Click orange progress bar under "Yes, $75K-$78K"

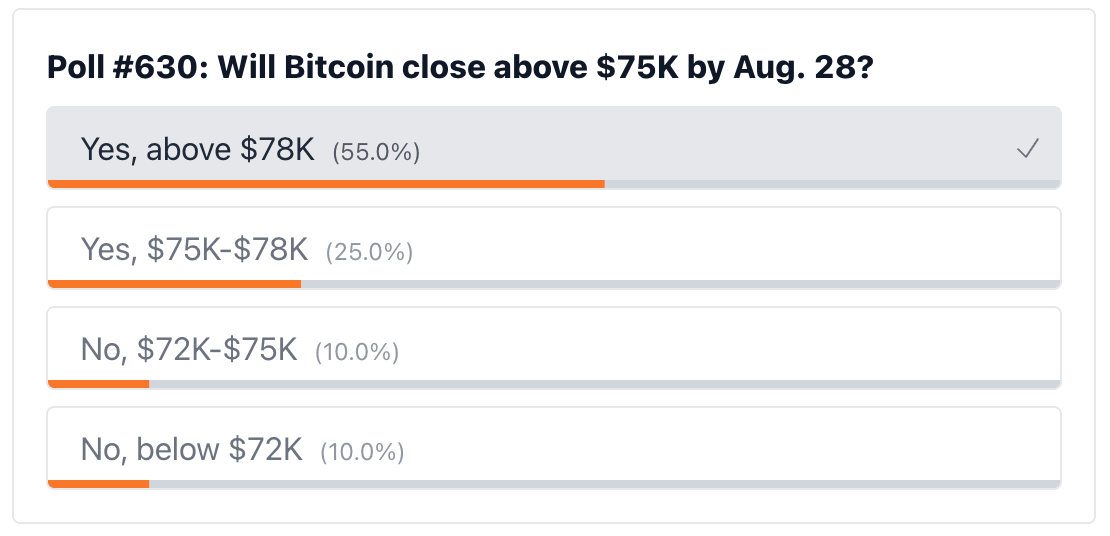point(174,284)
